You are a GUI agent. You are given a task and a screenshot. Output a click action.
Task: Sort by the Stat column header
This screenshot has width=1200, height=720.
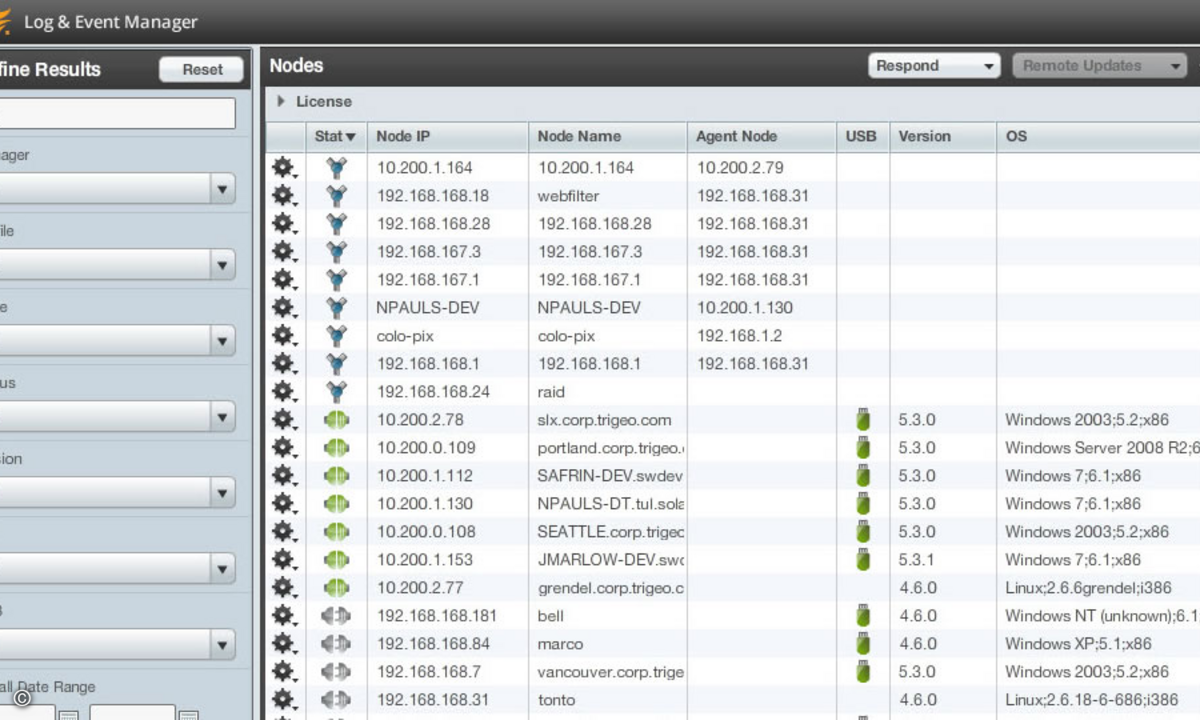pyautogui.click(x=335, y=136)
